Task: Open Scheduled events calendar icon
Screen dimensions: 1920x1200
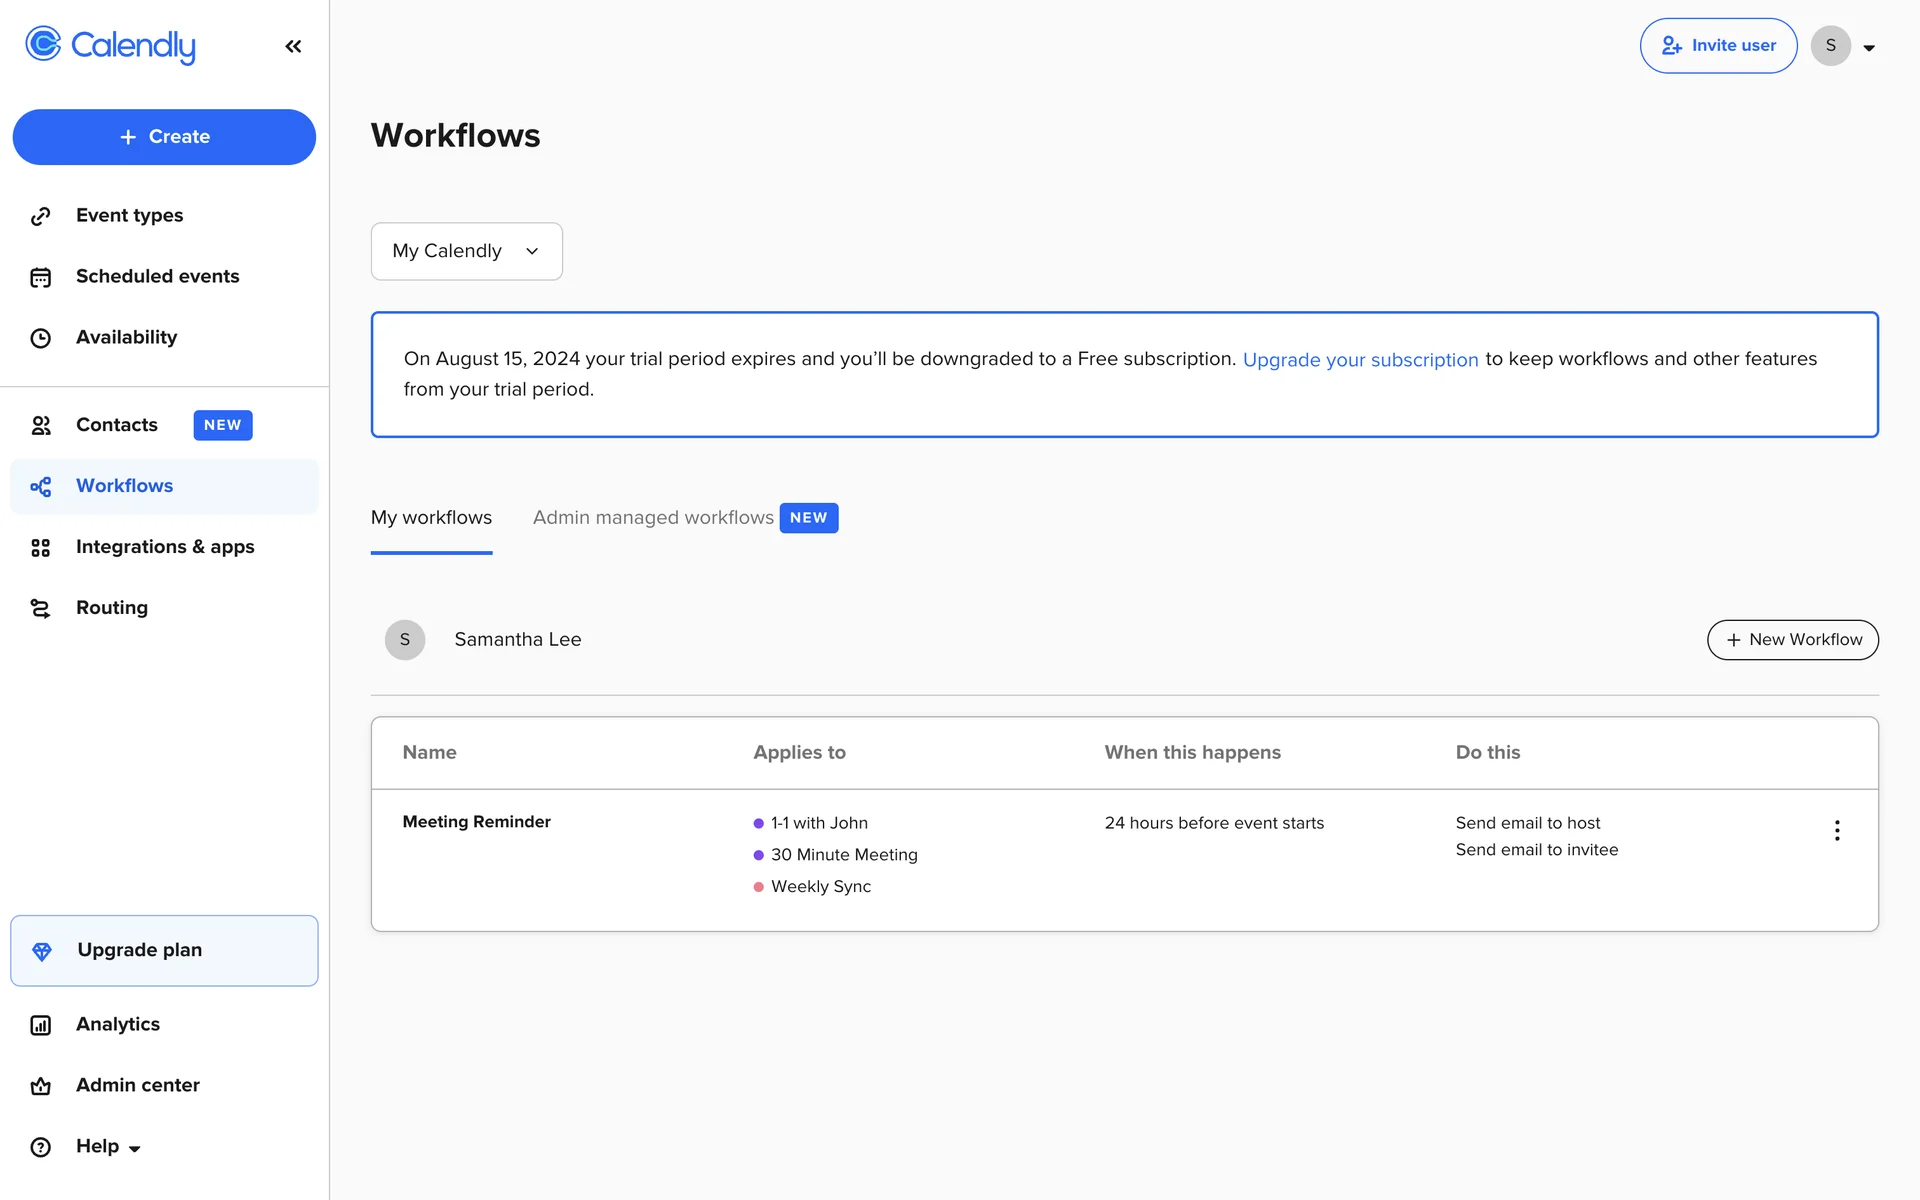Action: click(x=41, y=277)
